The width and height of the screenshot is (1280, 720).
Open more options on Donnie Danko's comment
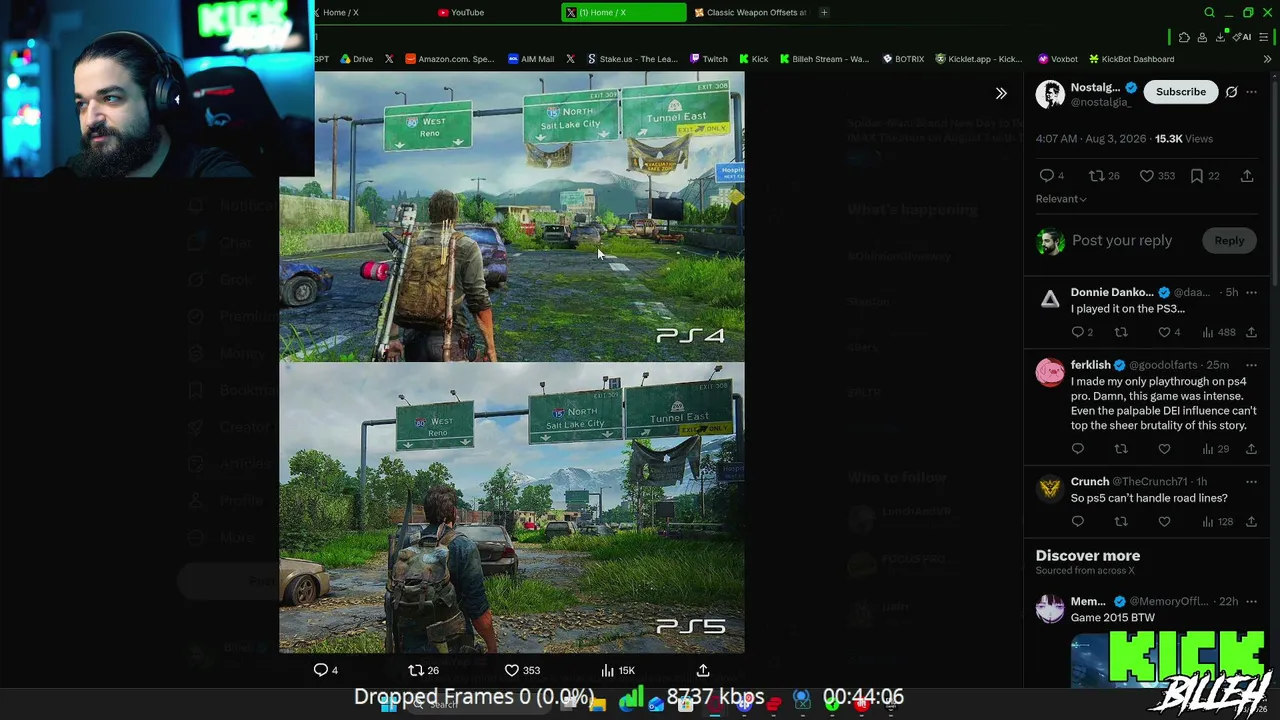(x=1251, y=293)
